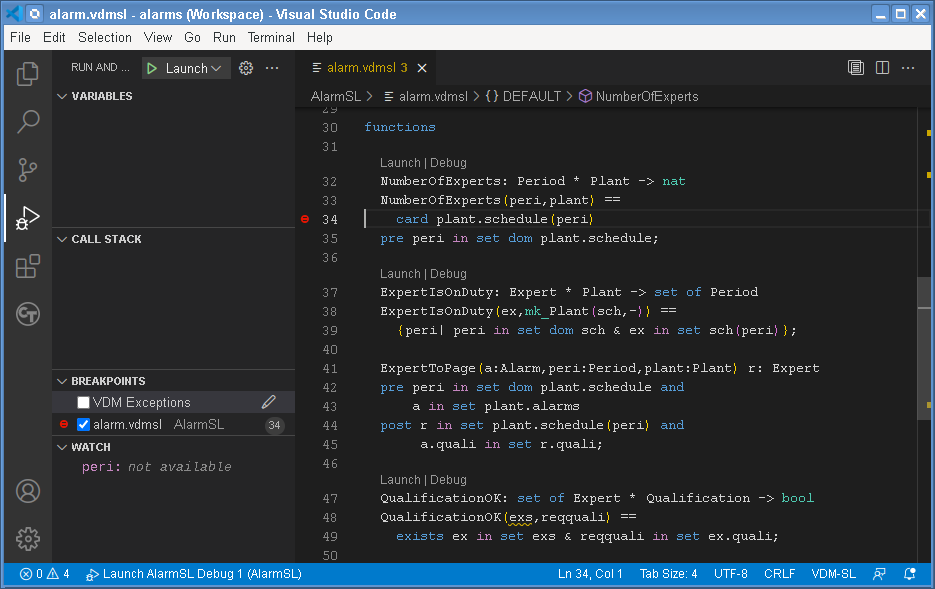Collapse the BREAKPOINTS section
This screenshot has height=589, width=935.
65,380
